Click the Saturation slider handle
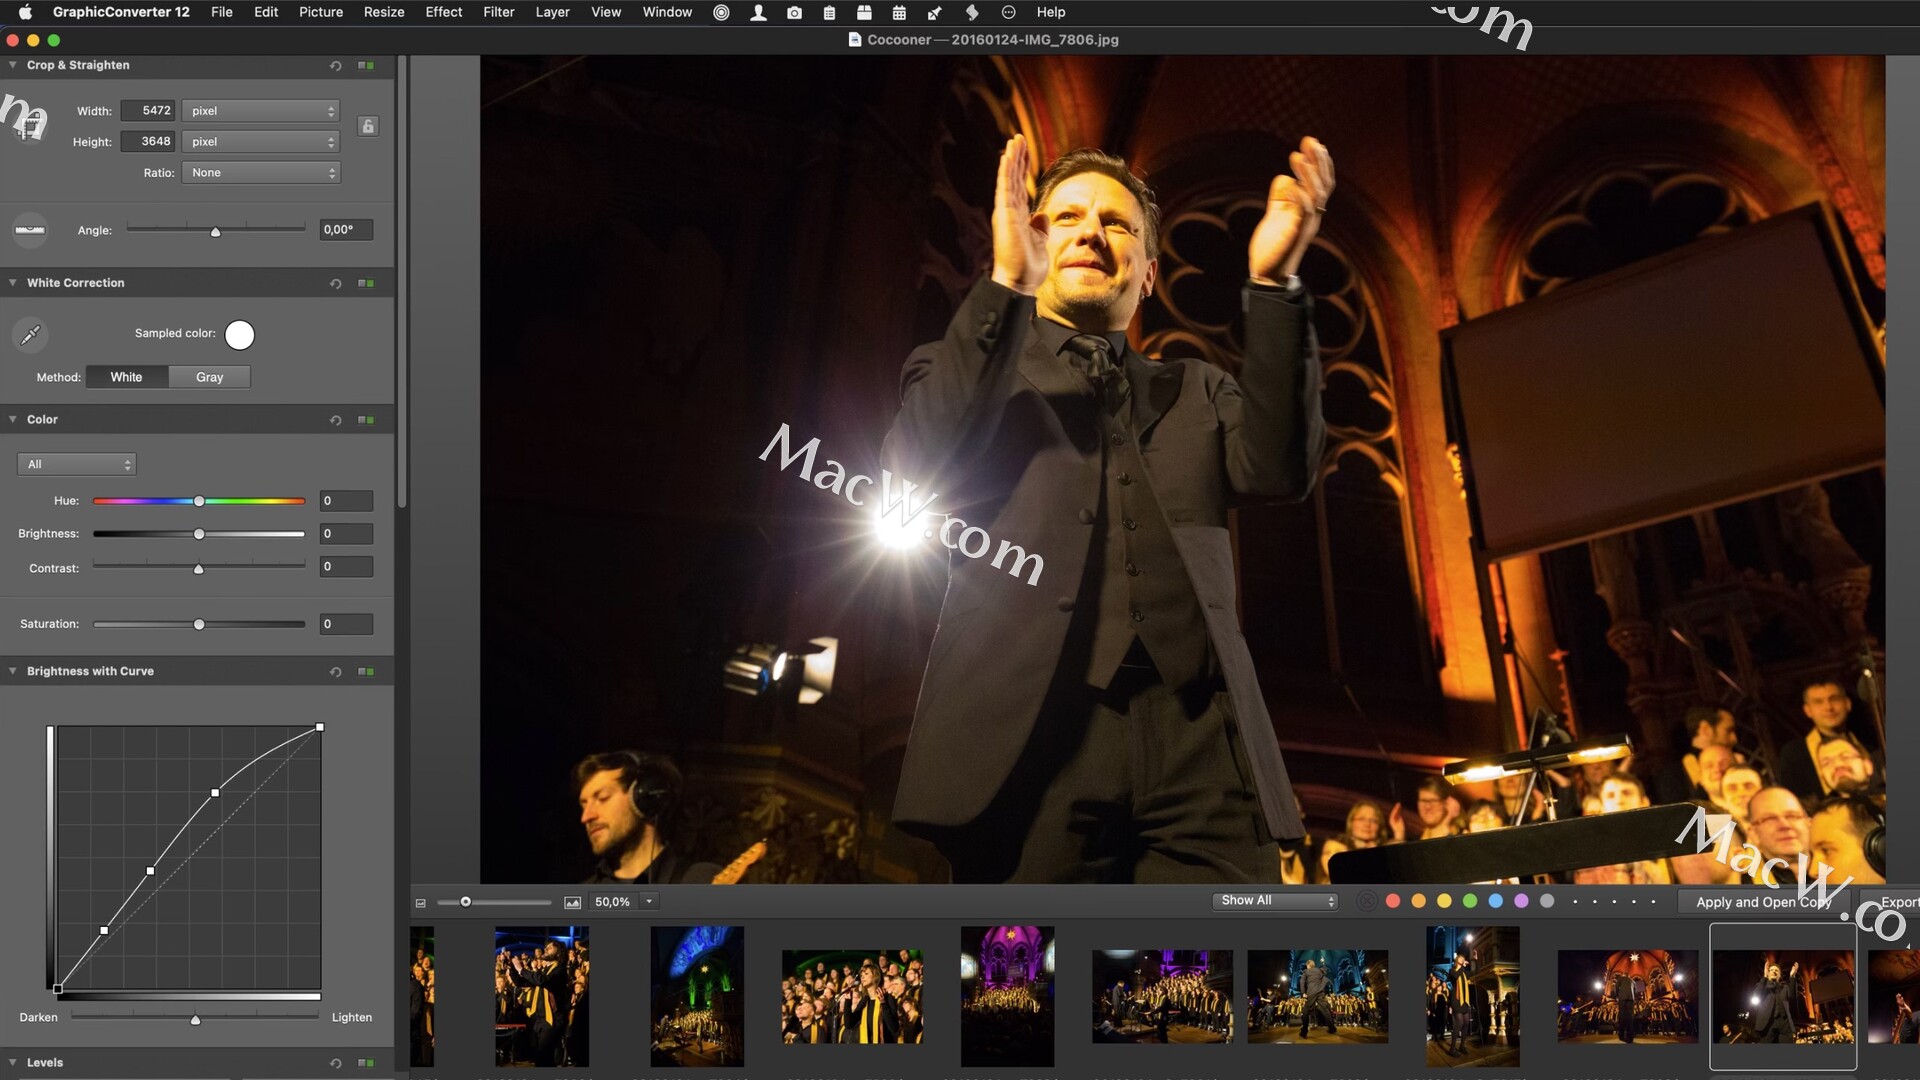The height and width of the screenshot is (1080, 1920). [x=199, y=625]
